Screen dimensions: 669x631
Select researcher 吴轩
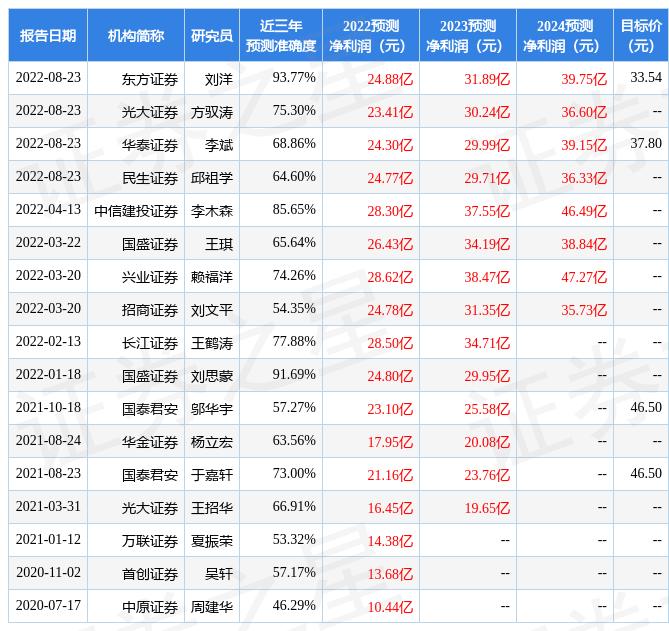click(x=219, y=574)
